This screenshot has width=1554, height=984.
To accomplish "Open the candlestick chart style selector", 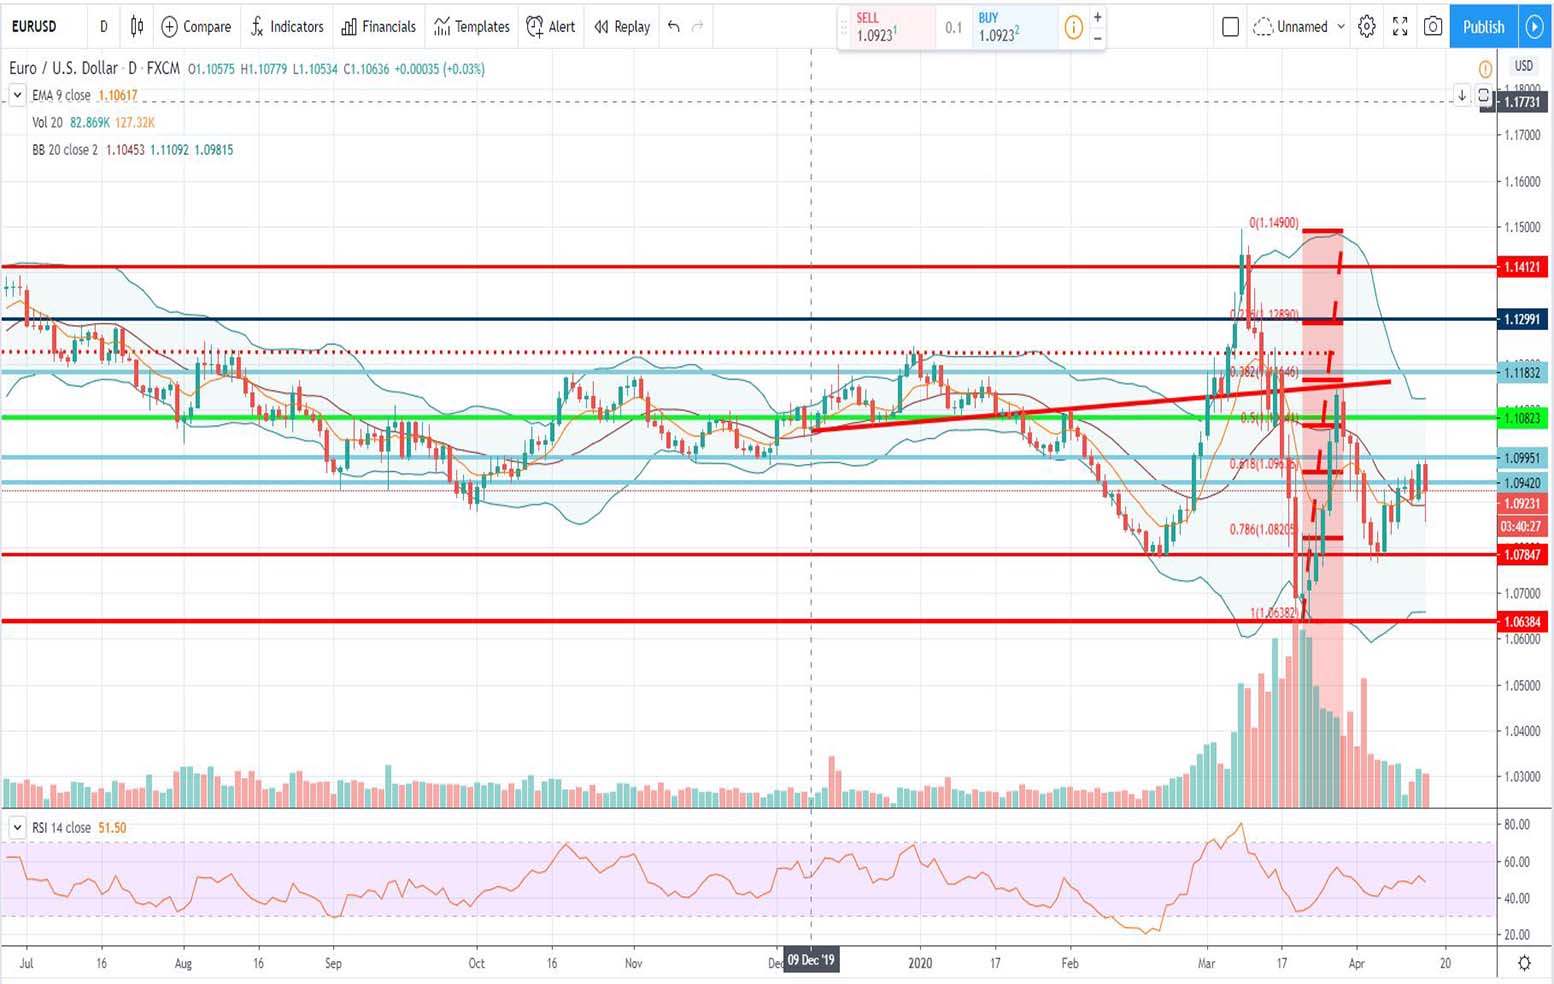I will 137,27.
